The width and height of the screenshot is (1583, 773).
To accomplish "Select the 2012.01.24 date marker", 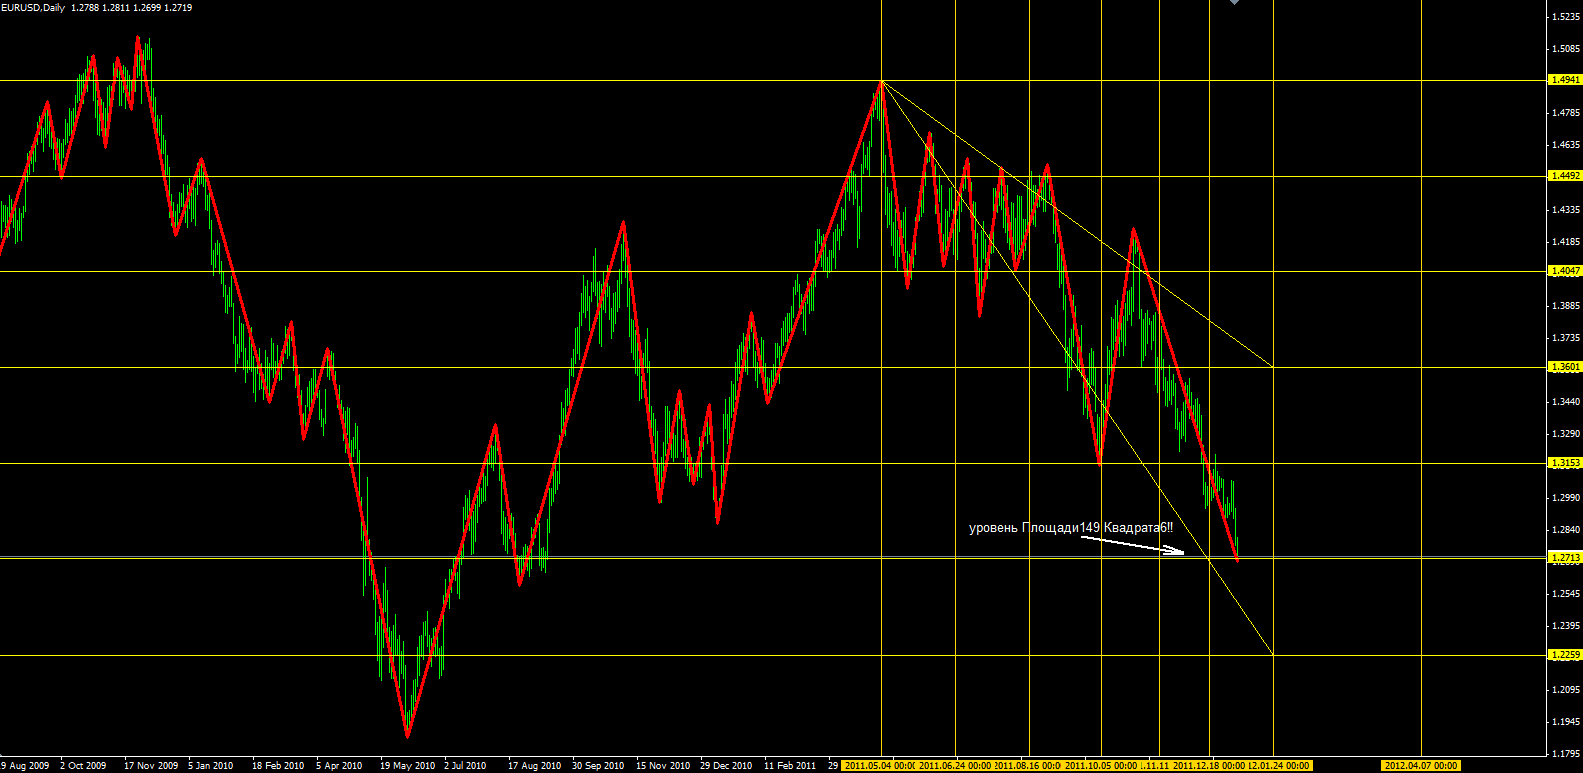I will 1278,766.
